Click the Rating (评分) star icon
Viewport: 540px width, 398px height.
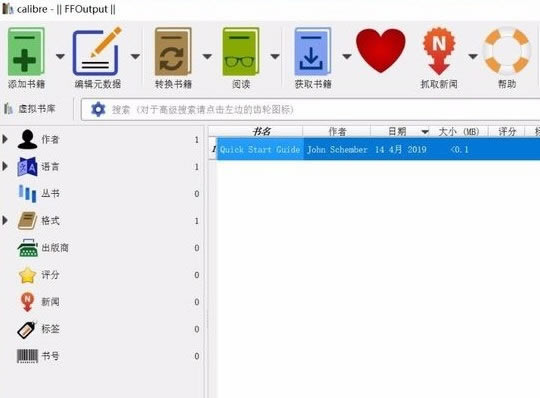(27, 275)
